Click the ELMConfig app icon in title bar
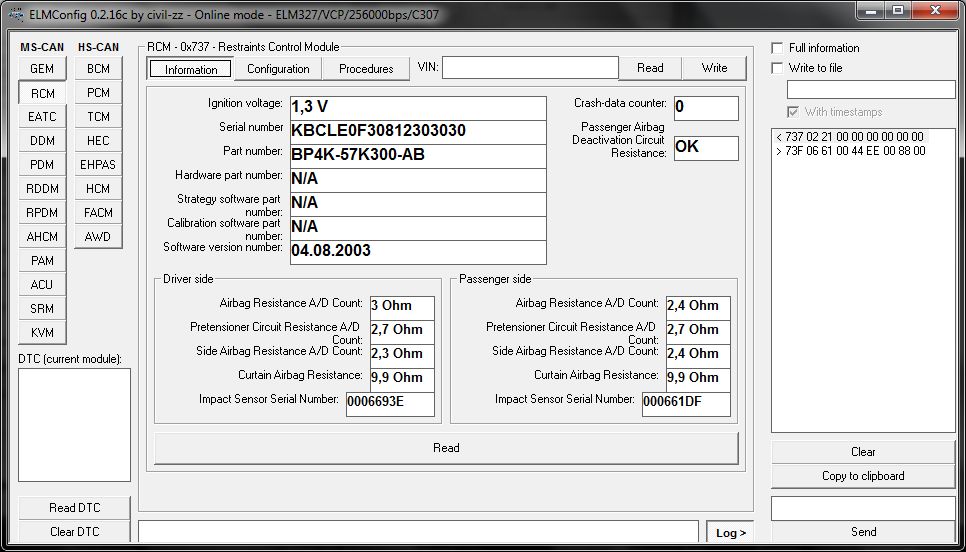Image resolution: width=966 pixels, height=552 pixels. (13, 14)
